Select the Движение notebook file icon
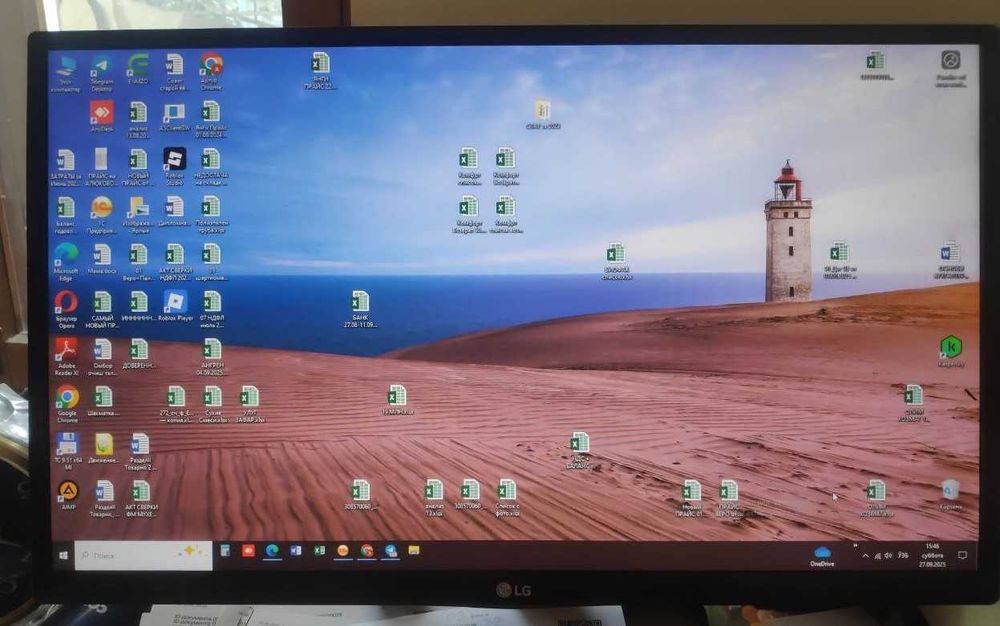 (103, 448)
